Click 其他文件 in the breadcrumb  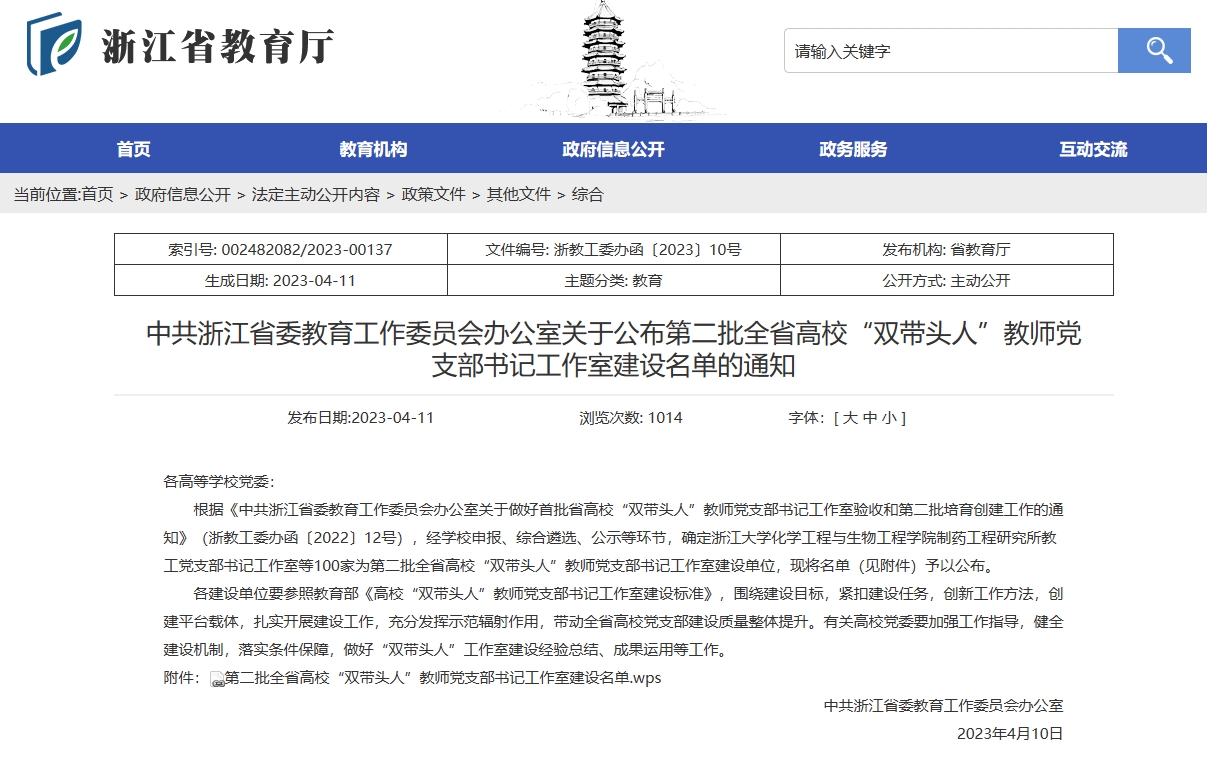coord(518,195)
